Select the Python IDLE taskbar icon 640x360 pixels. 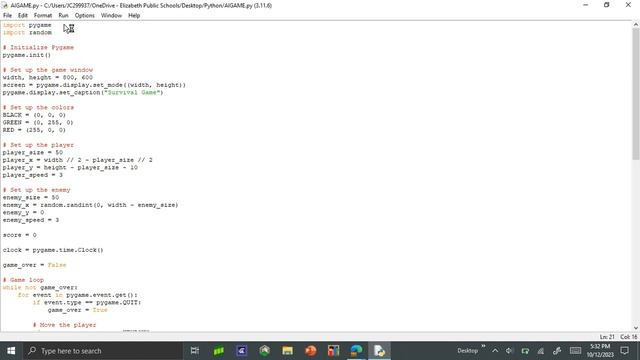379,351
